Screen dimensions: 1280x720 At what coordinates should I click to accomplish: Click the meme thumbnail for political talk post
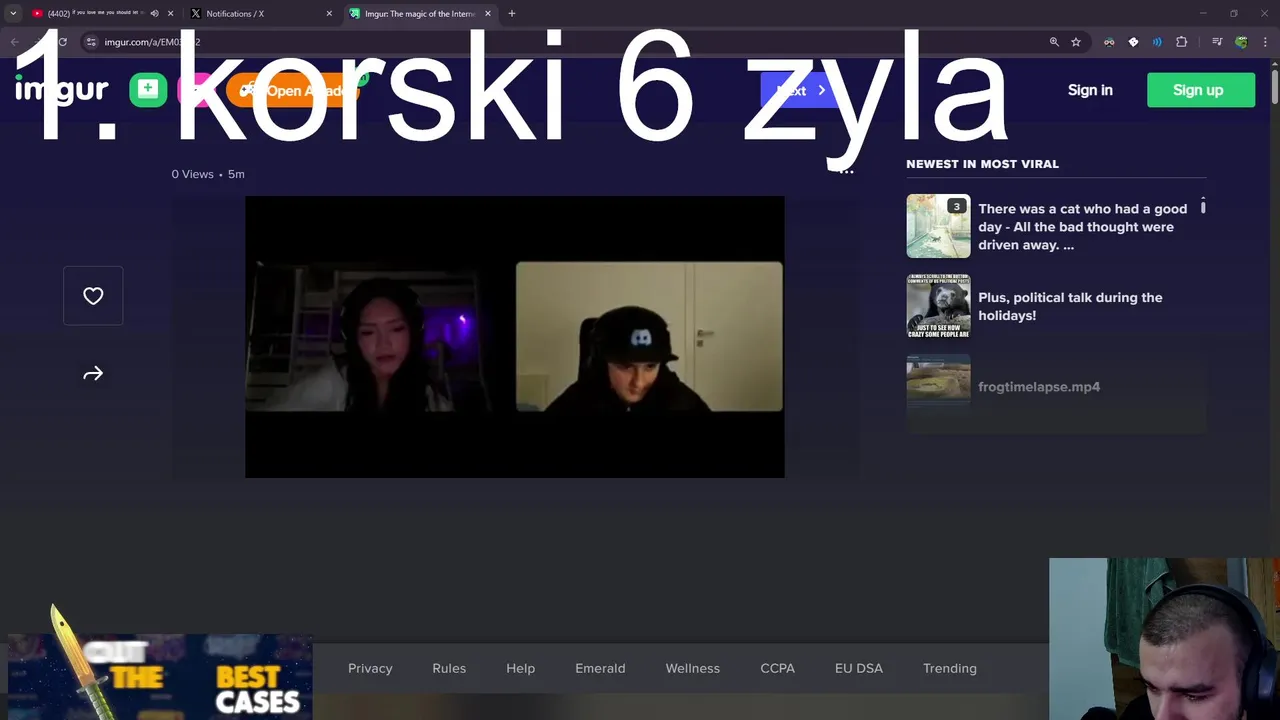tap(938, 306)
